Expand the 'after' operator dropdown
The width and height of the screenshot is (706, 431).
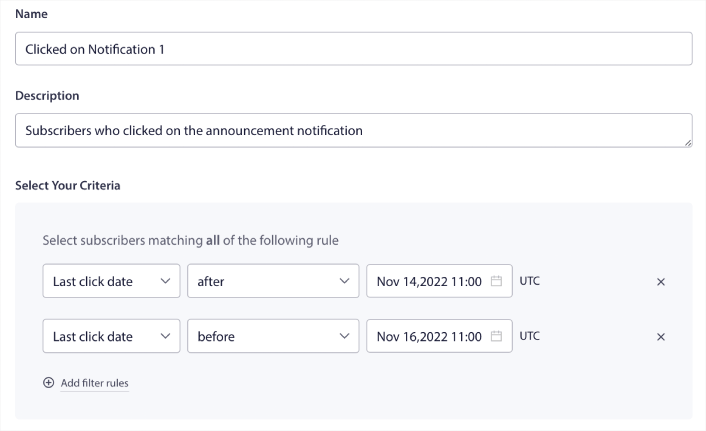click(x=271, y=282)
